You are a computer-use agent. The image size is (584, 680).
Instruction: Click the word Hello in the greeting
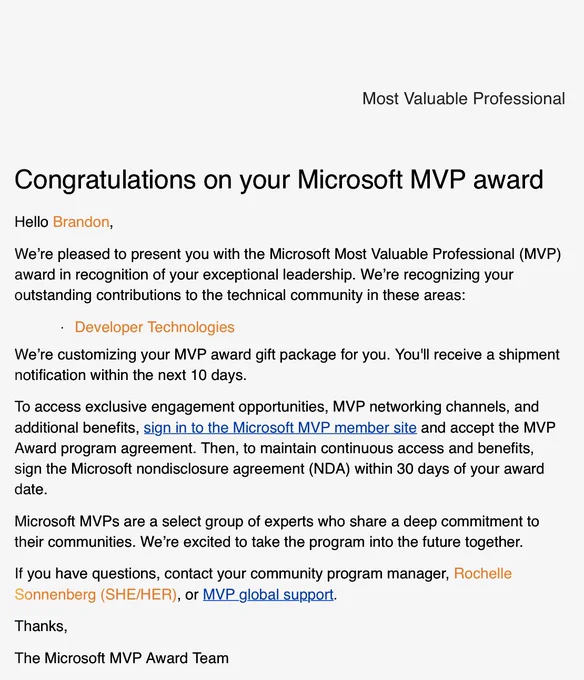click(31, 222)
